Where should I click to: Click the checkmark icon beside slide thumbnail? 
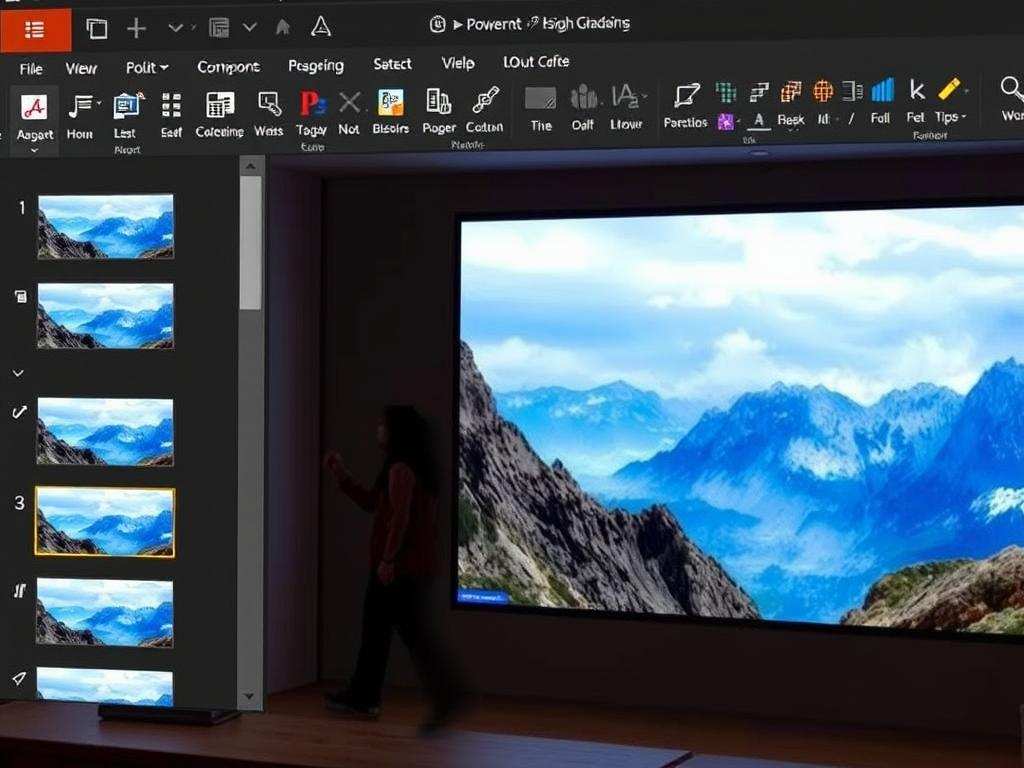(20, 412)
